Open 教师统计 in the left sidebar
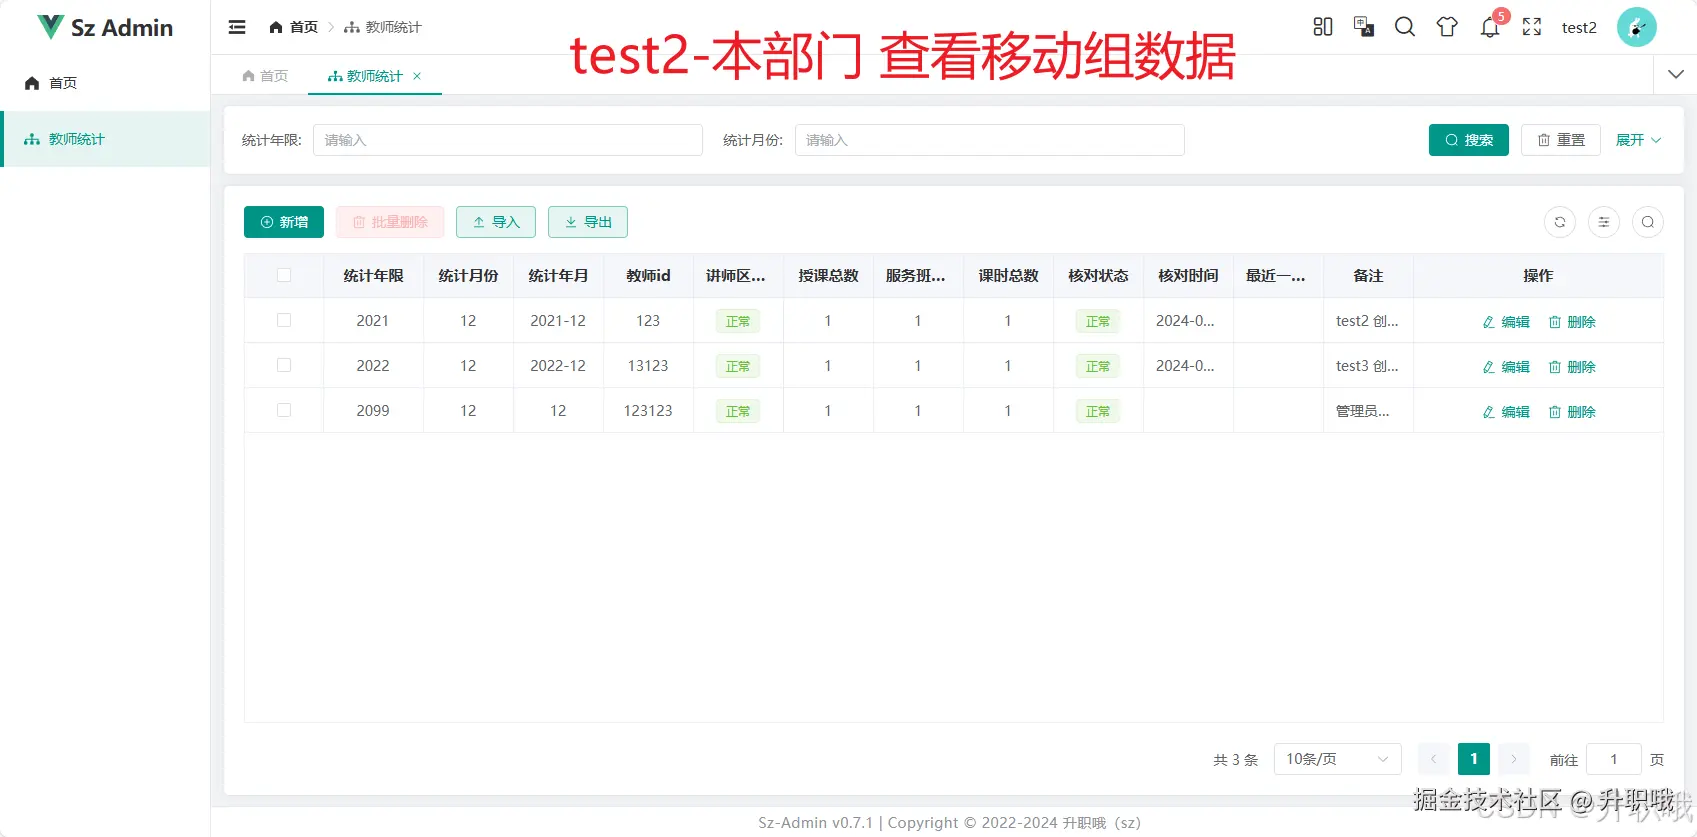The width and height of the screenshot is (1697, 837). pos(105,139)
